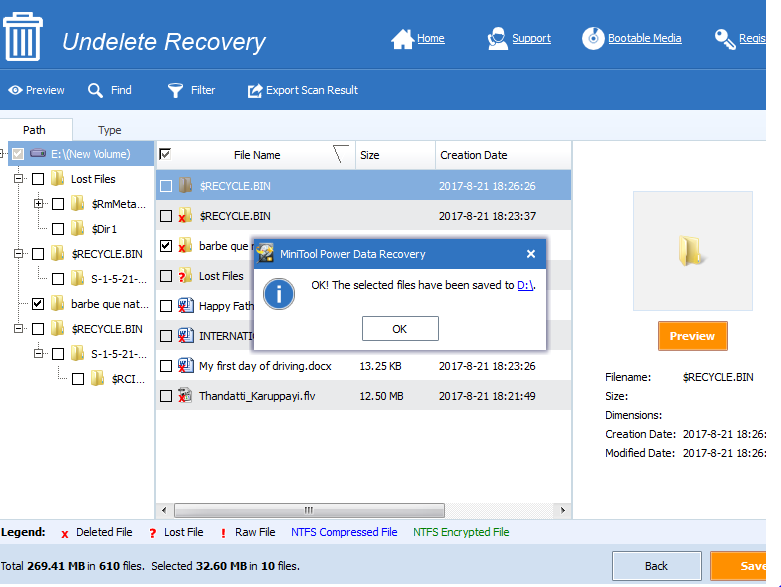Click the Word icon of My first day of driving.docx
The height and width of the screenshot is (587, 781).
(185, 365)
